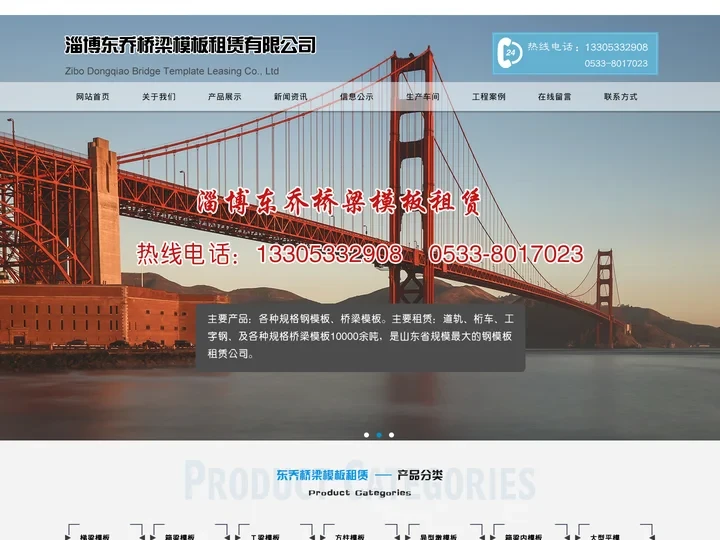Viewport: 720px width, 540px height.
Task: Open the 箱梁内模板 product category
Action: pos(523,536)
